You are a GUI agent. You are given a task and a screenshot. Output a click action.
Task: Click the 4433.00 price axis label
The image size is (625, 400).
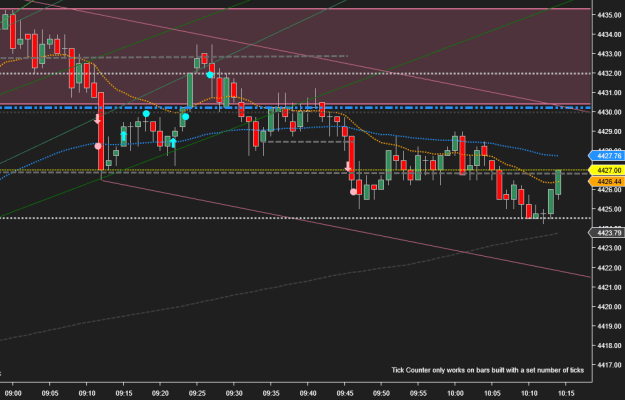tap(609, 54)
